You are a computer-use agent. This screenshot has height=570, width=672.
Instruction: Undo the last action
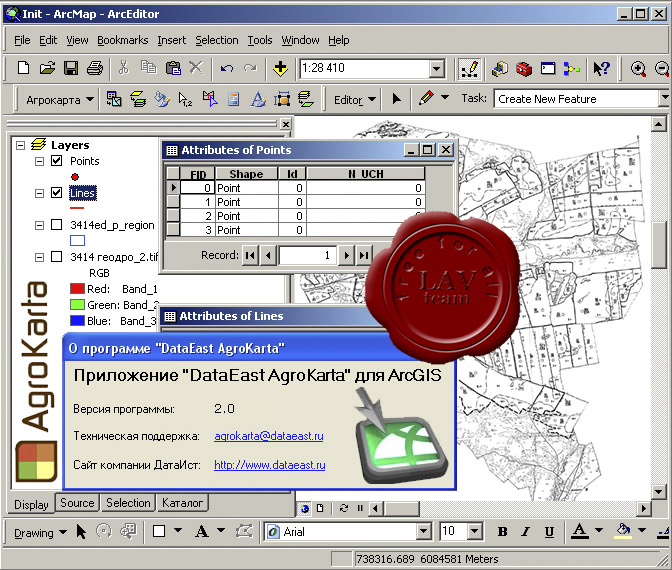click(227, 68)
